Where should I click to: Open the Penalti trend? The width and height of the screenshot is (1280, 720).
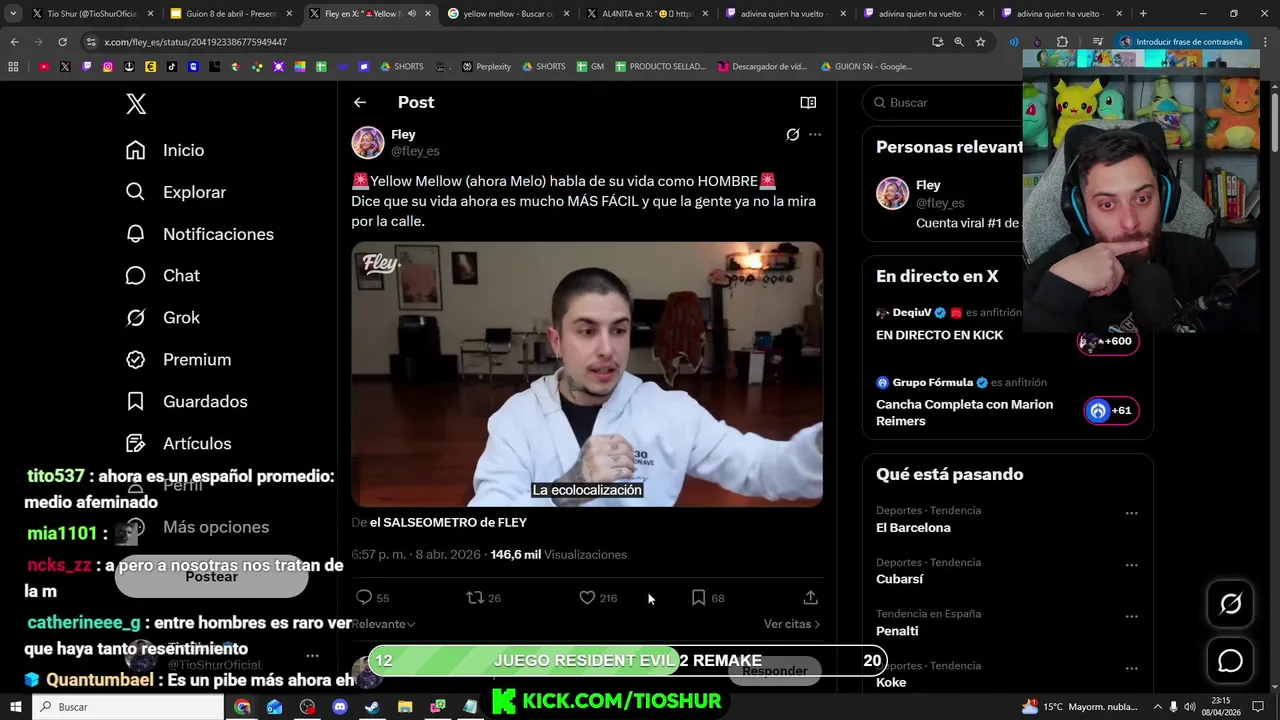(896, 631)
